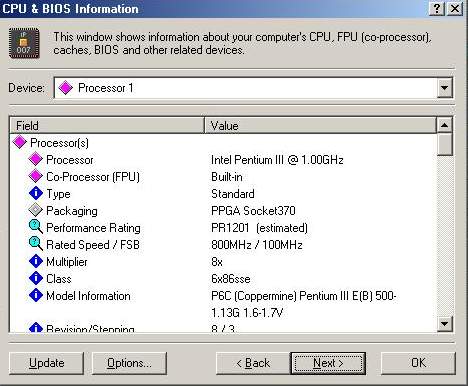Click the list scrollbar up arrow
Viewport: 468px width, 386px height.
point(444,125)
